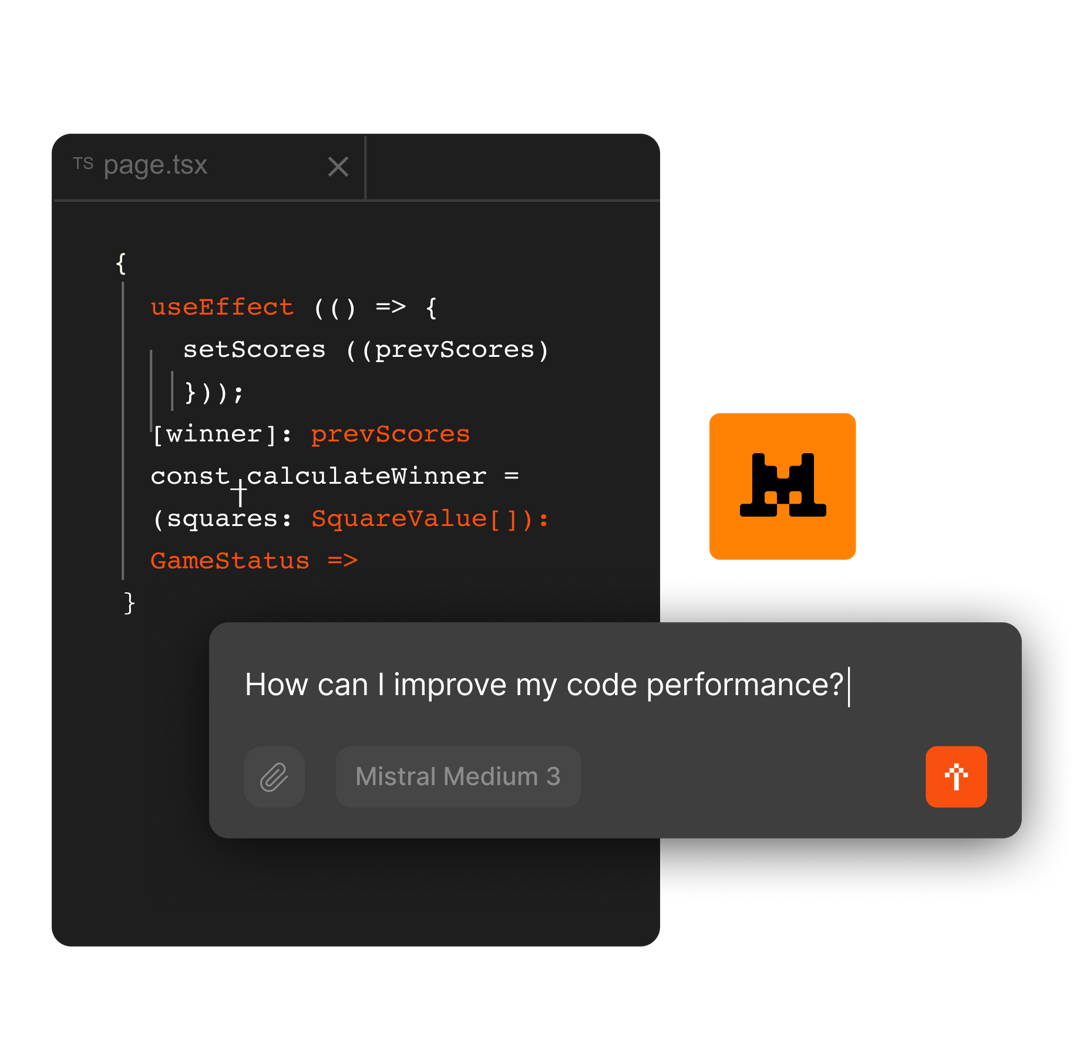Screen dimensions: 1080x1052
Task: Click the orange Mistral logo
Action: tap(783, 486)
